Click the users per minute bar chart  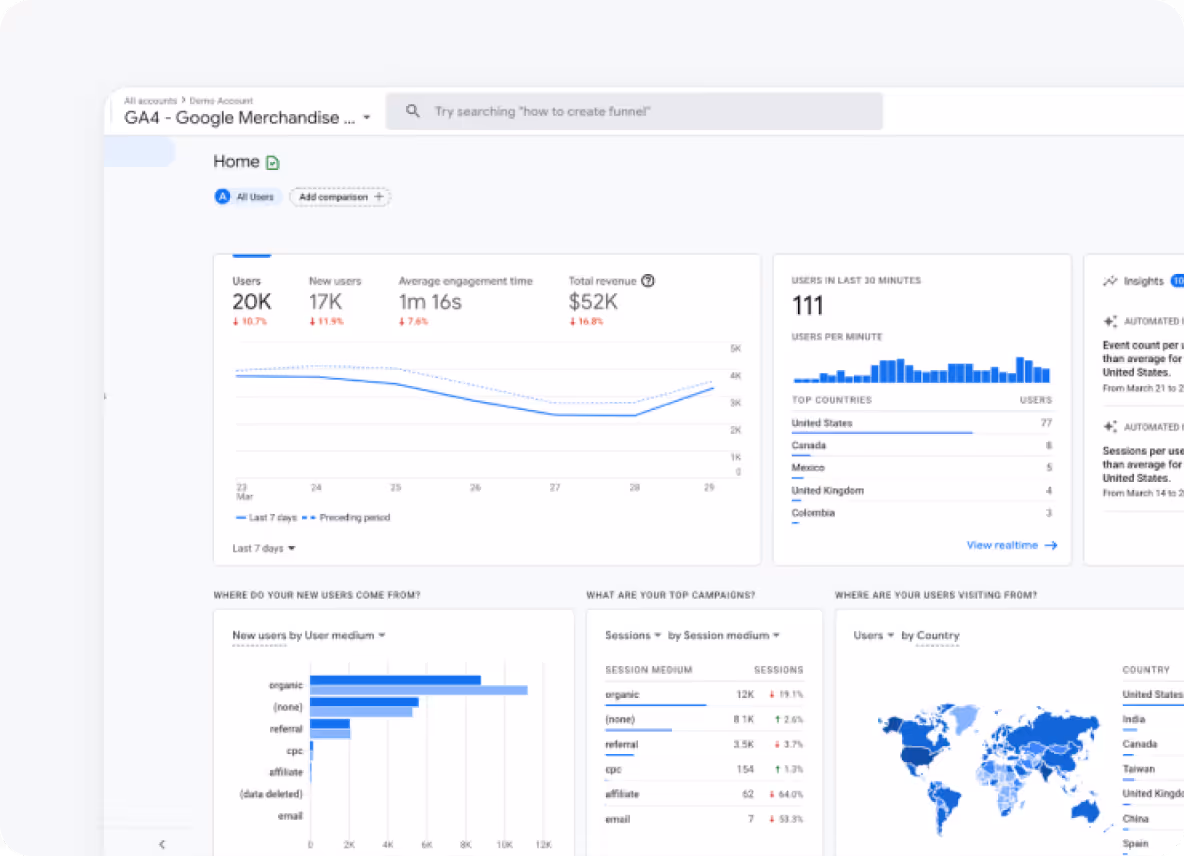[x=921, y=370]
